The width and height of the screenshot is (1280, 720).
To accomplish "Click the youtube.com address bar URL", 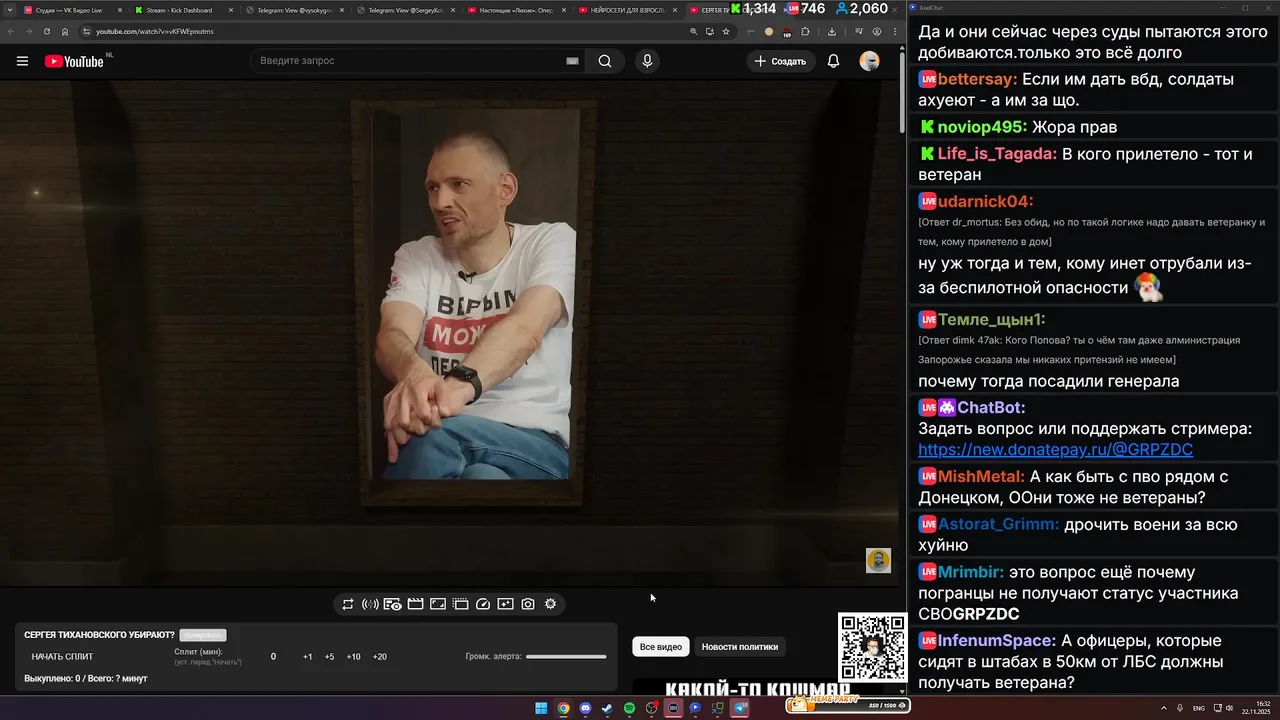I will [155, 31].
